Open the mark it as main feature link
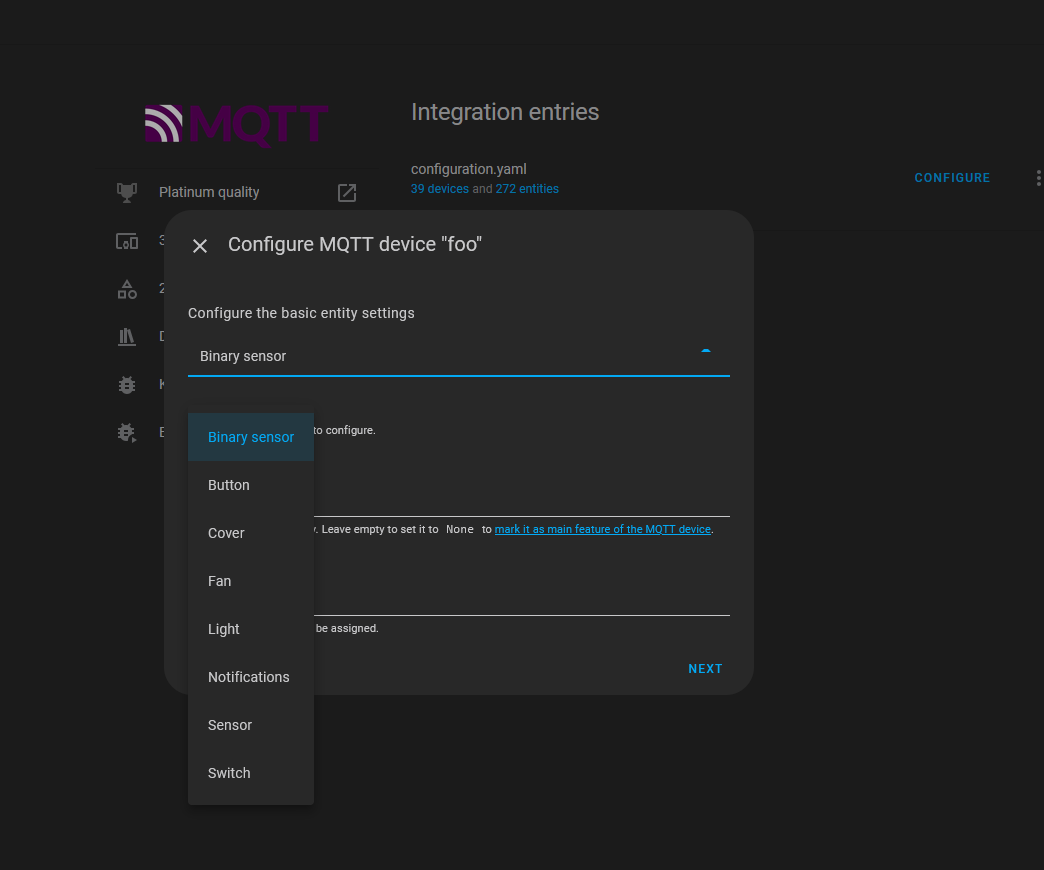Image resolution: width=1044 pixels, height=870 pixels. coord(602,529)
